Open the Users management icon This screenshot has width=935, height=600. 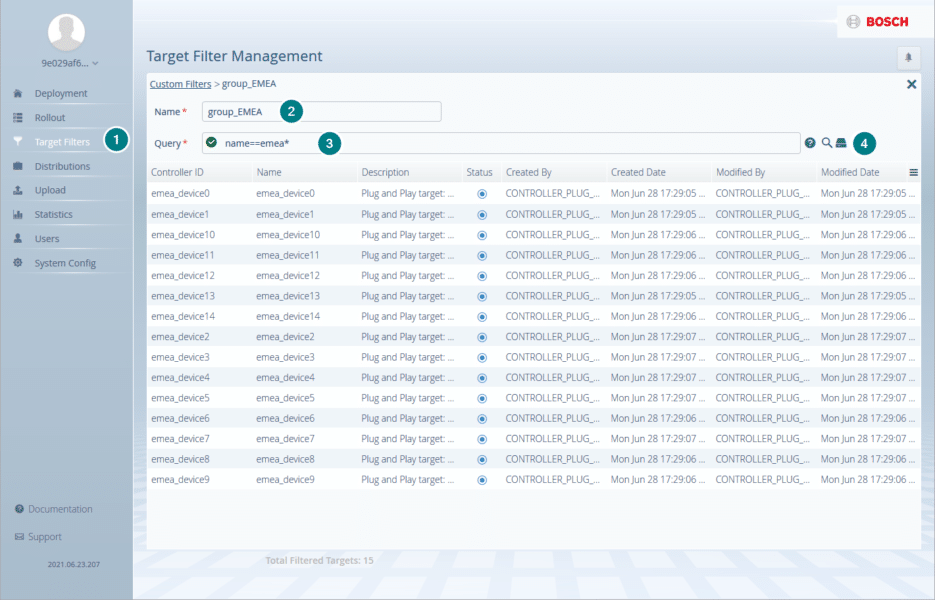(44, 238)
